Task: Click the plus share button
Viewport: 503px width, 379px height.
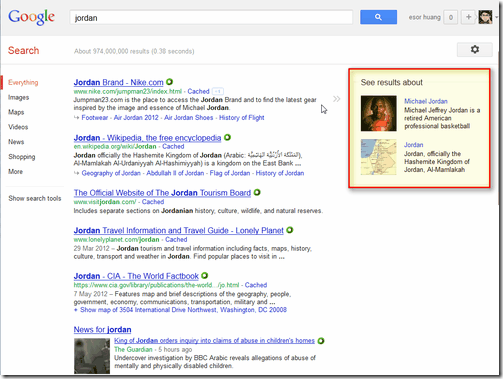Action: tap(468, 17)
